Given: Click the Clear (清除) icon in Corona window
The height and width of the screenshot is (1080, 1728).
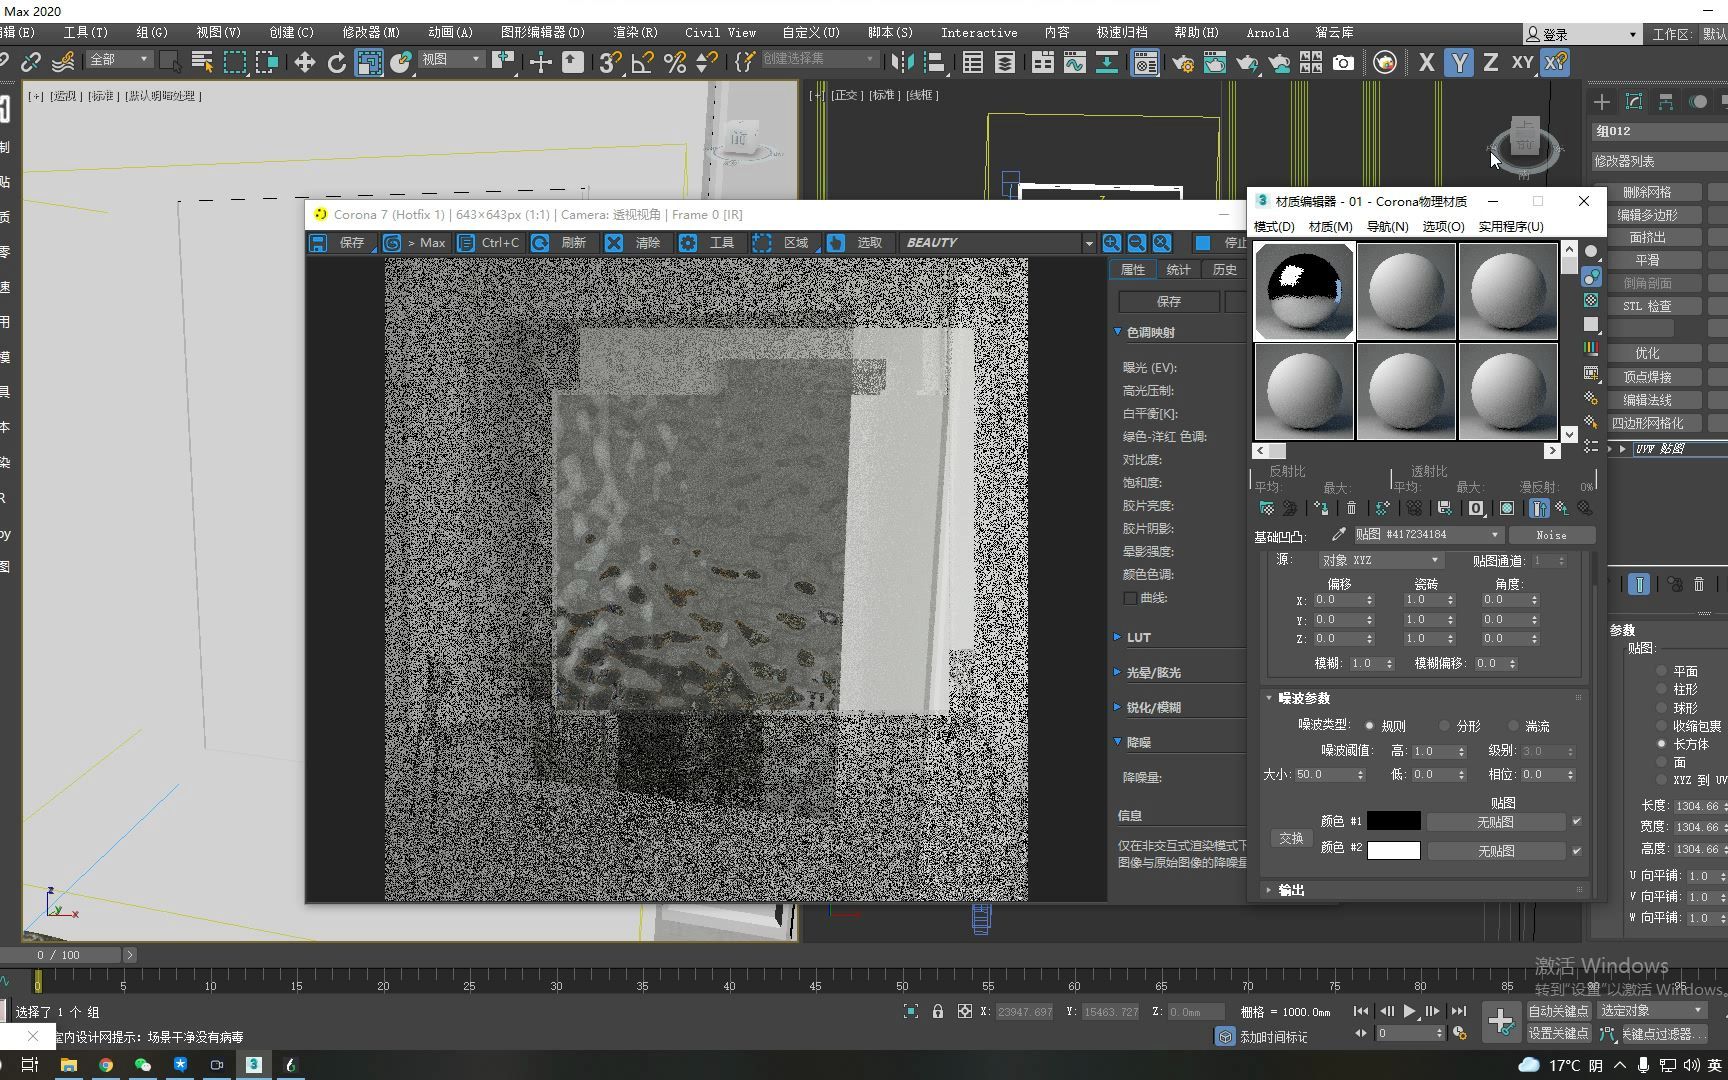Looking at the screenshot, I should 614,243.
